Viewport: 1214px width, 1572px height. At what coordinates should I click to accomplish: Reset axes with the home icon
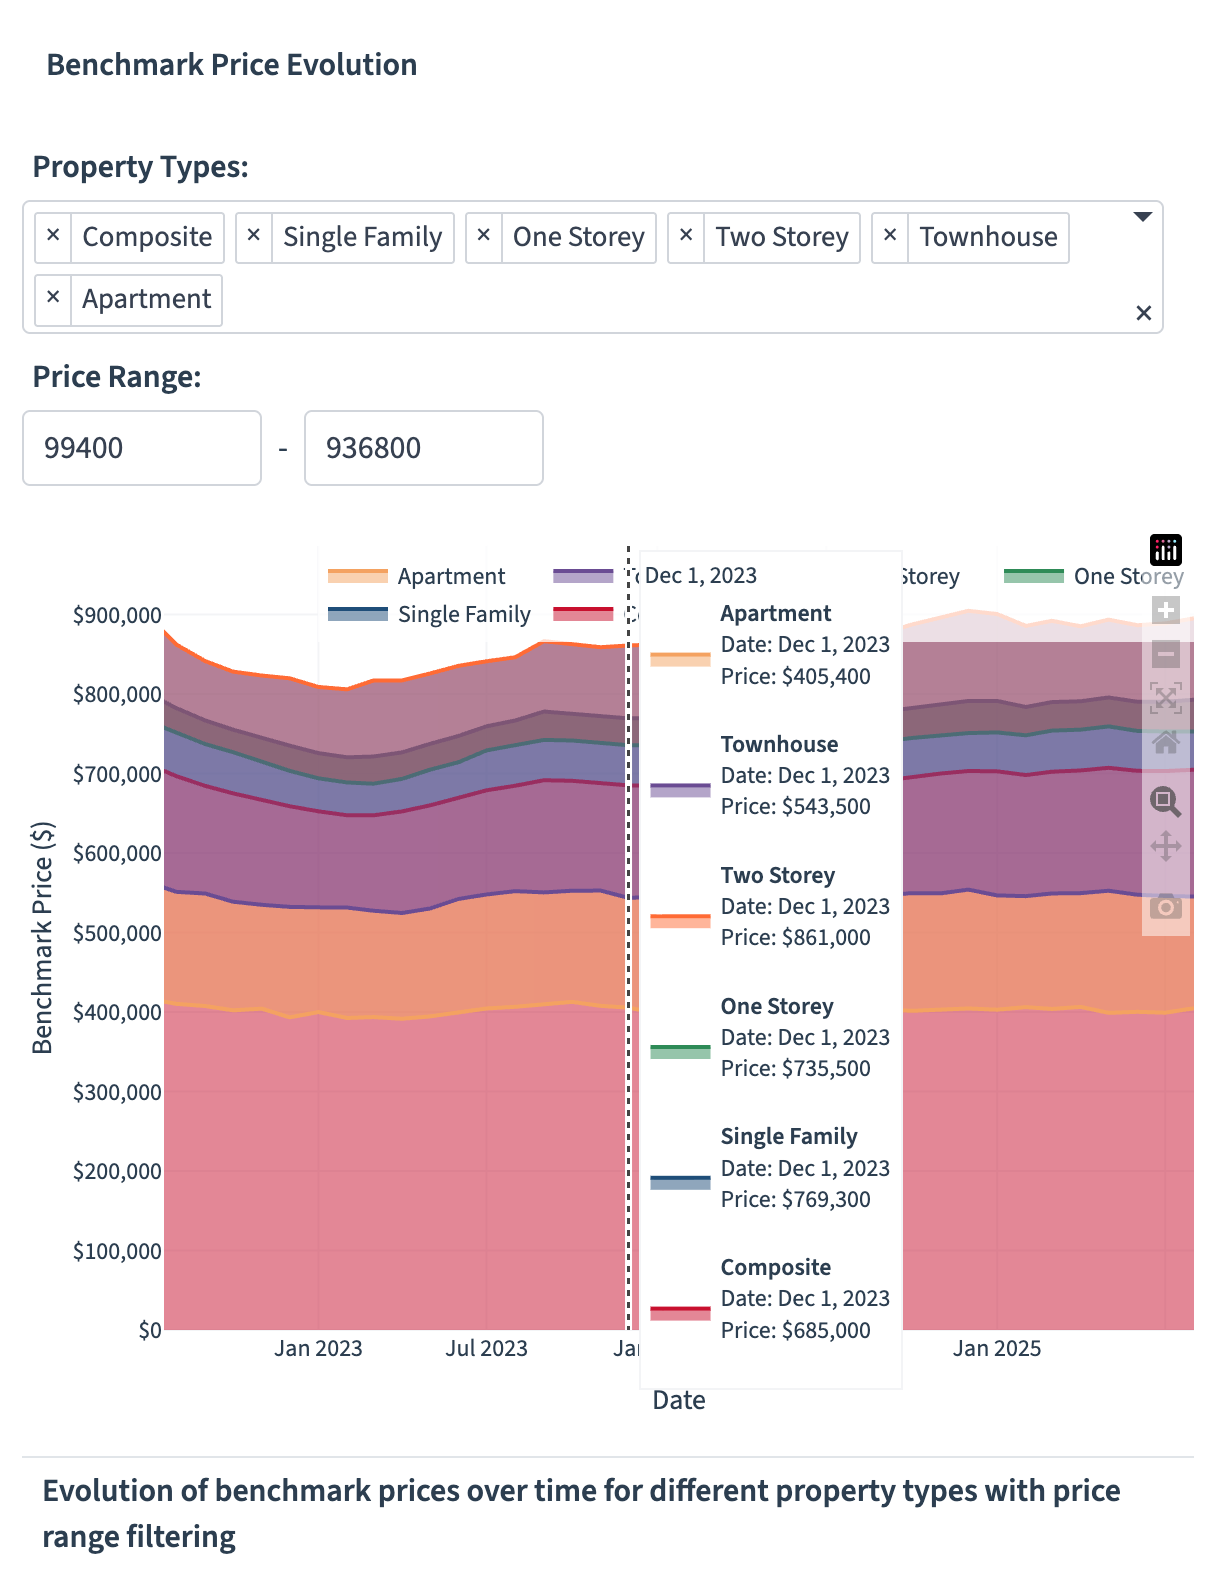(1166, 742)
